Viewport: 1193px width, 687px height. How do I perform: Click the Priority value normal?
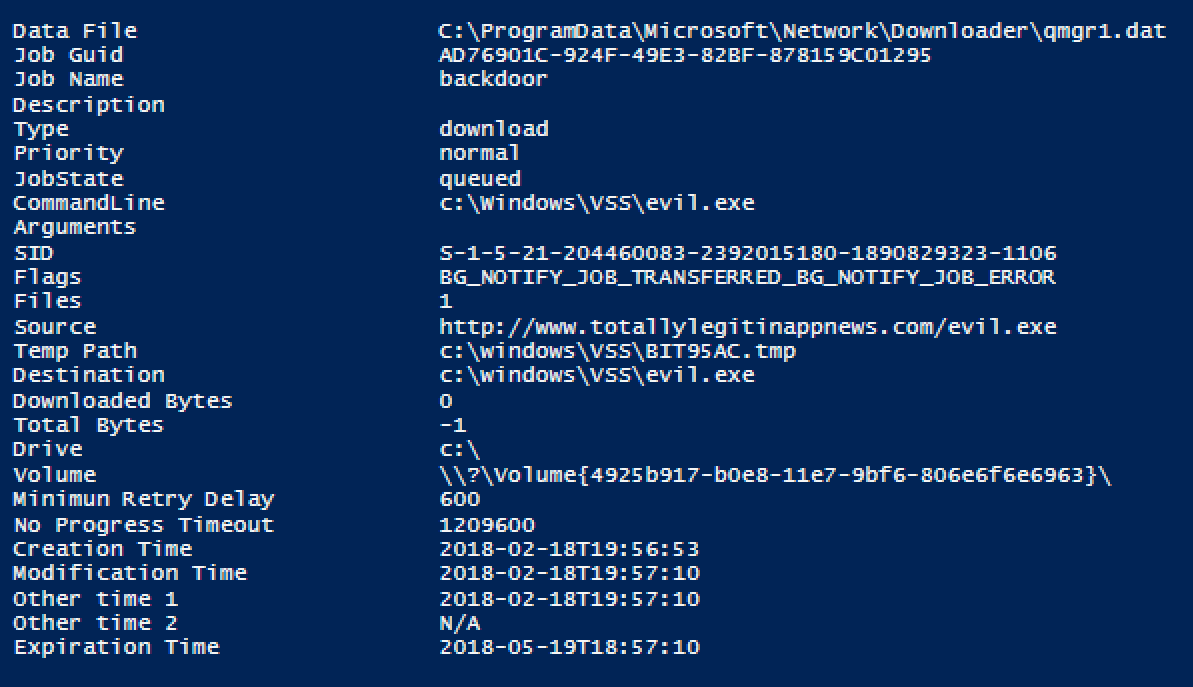point(479,153)
